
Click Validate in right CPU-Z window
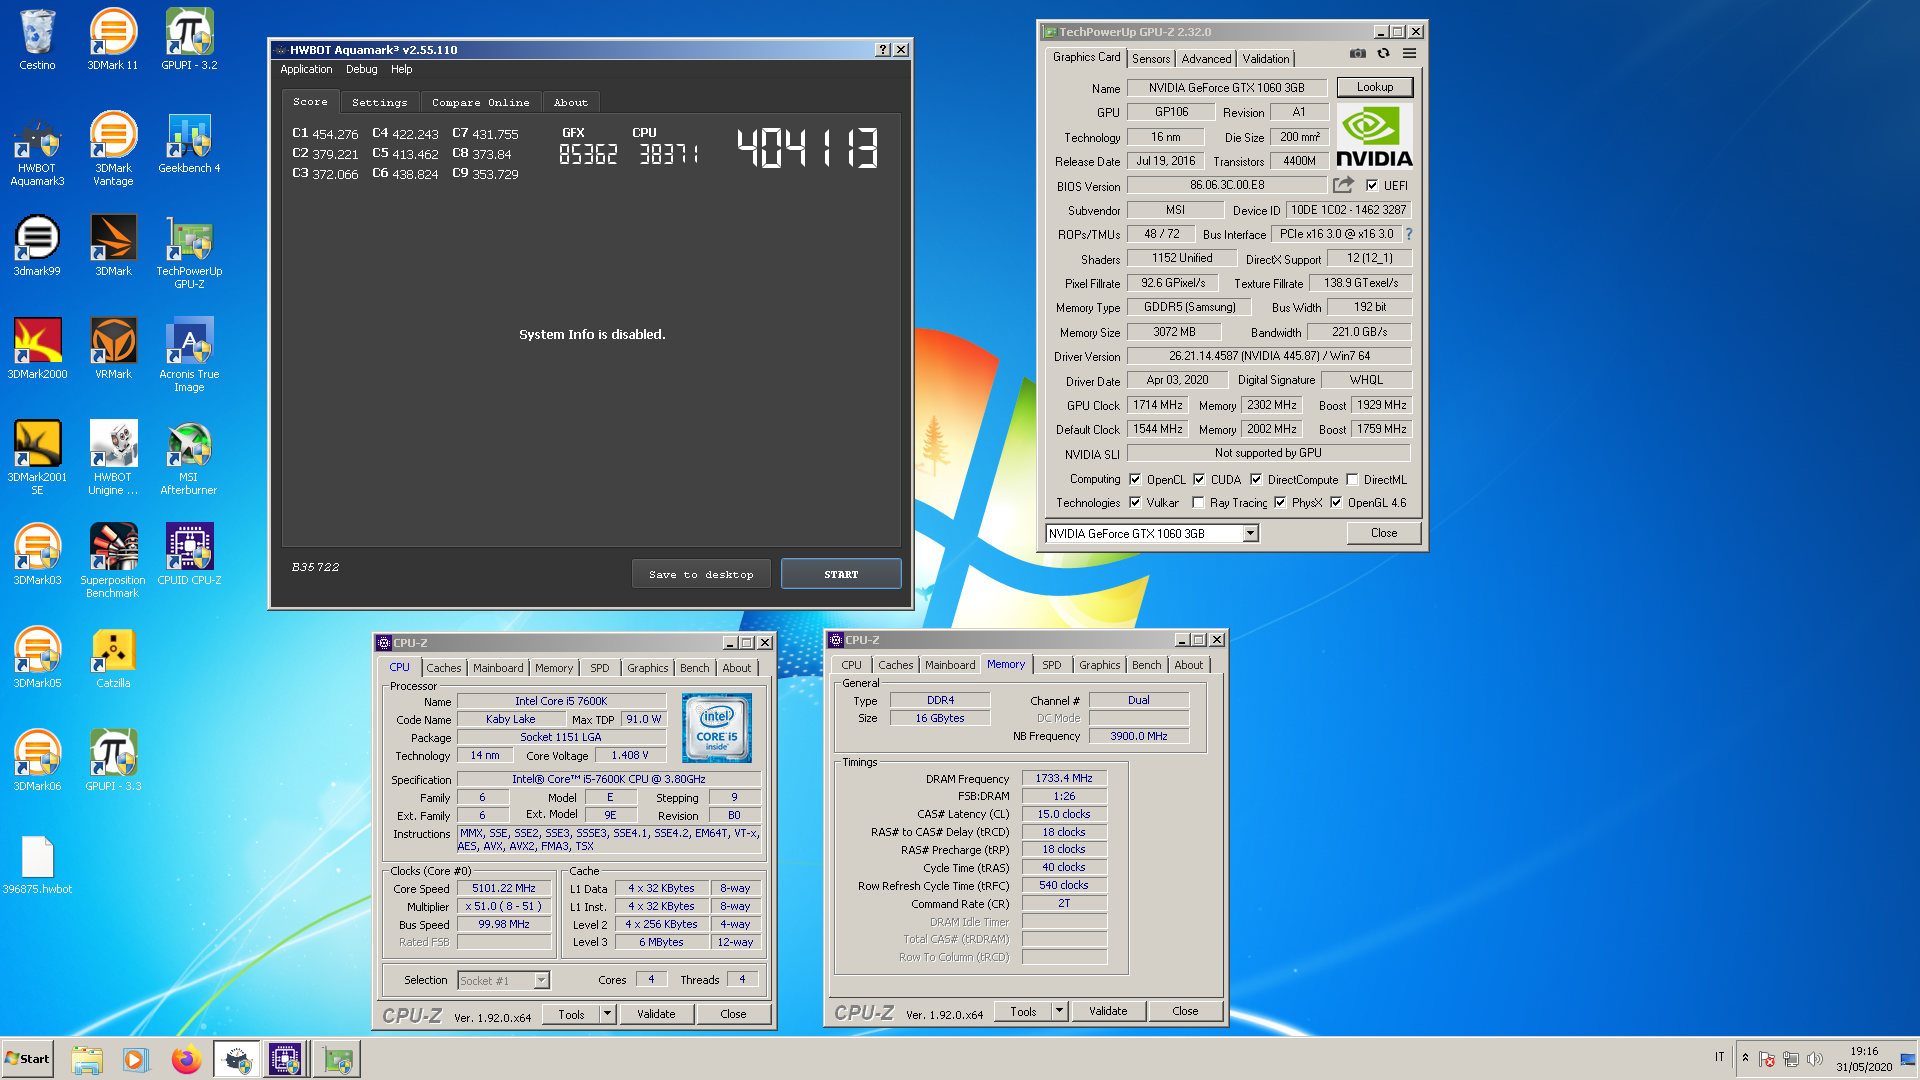point(1108,1011)
